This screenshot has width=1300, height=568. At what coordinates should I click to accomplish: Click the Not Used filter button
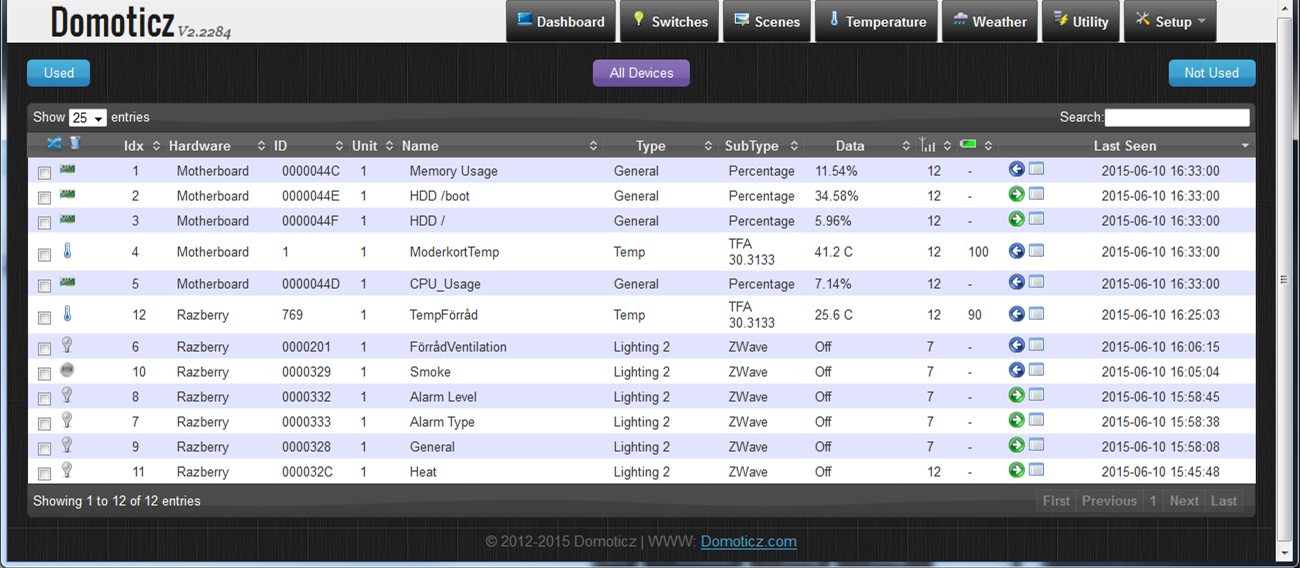(x=1211, y=73)
